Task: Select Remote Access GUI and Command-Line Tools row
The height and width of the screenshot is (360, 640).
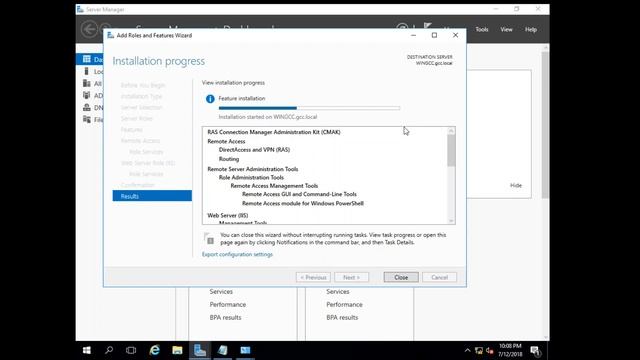Action: (299, 194)
